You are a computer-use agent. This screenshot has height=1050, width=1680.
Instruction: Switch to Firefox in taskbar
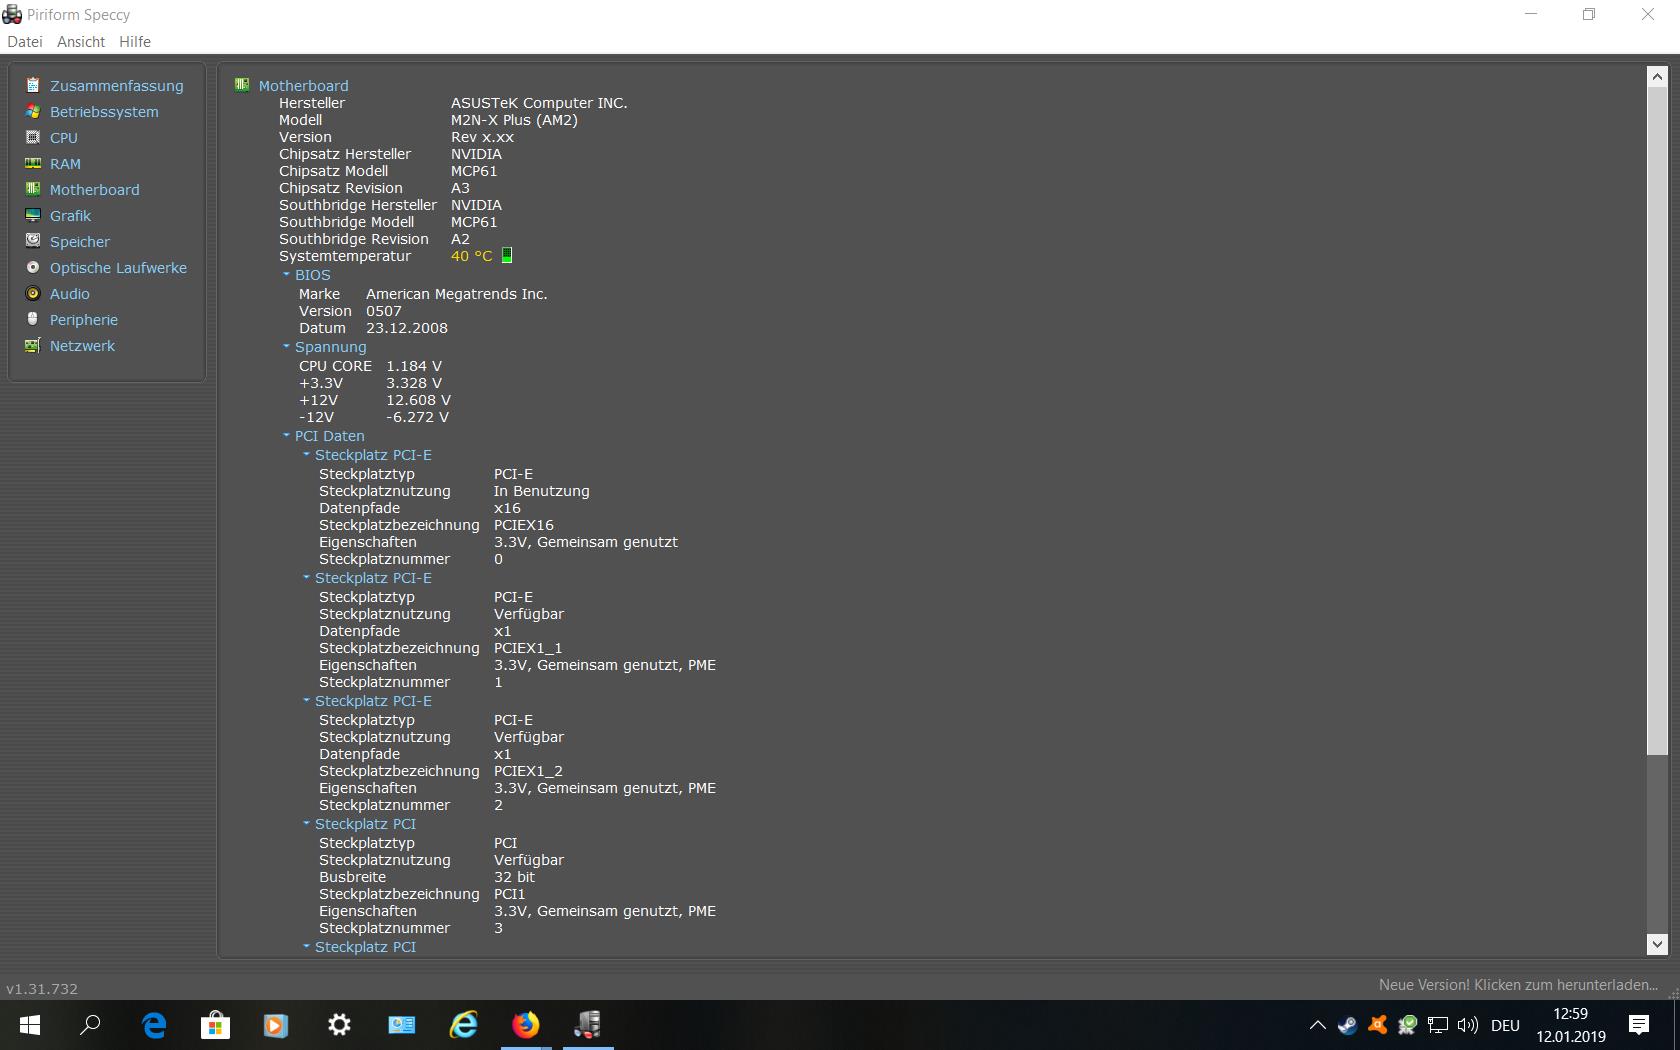tap(526, 1025)
